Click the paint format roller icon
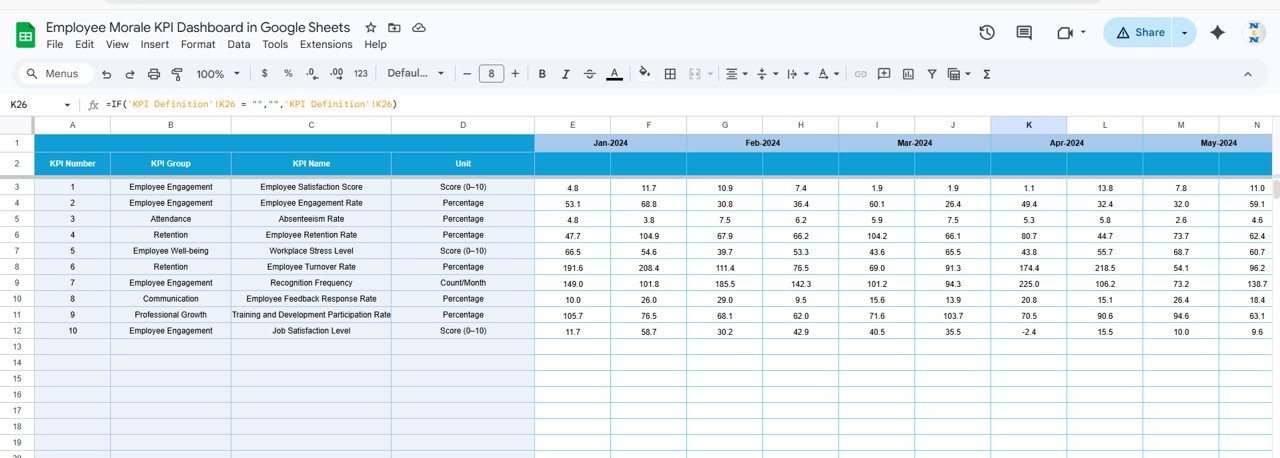This screenshot has height=458, width=1280. tap(177, 74)
